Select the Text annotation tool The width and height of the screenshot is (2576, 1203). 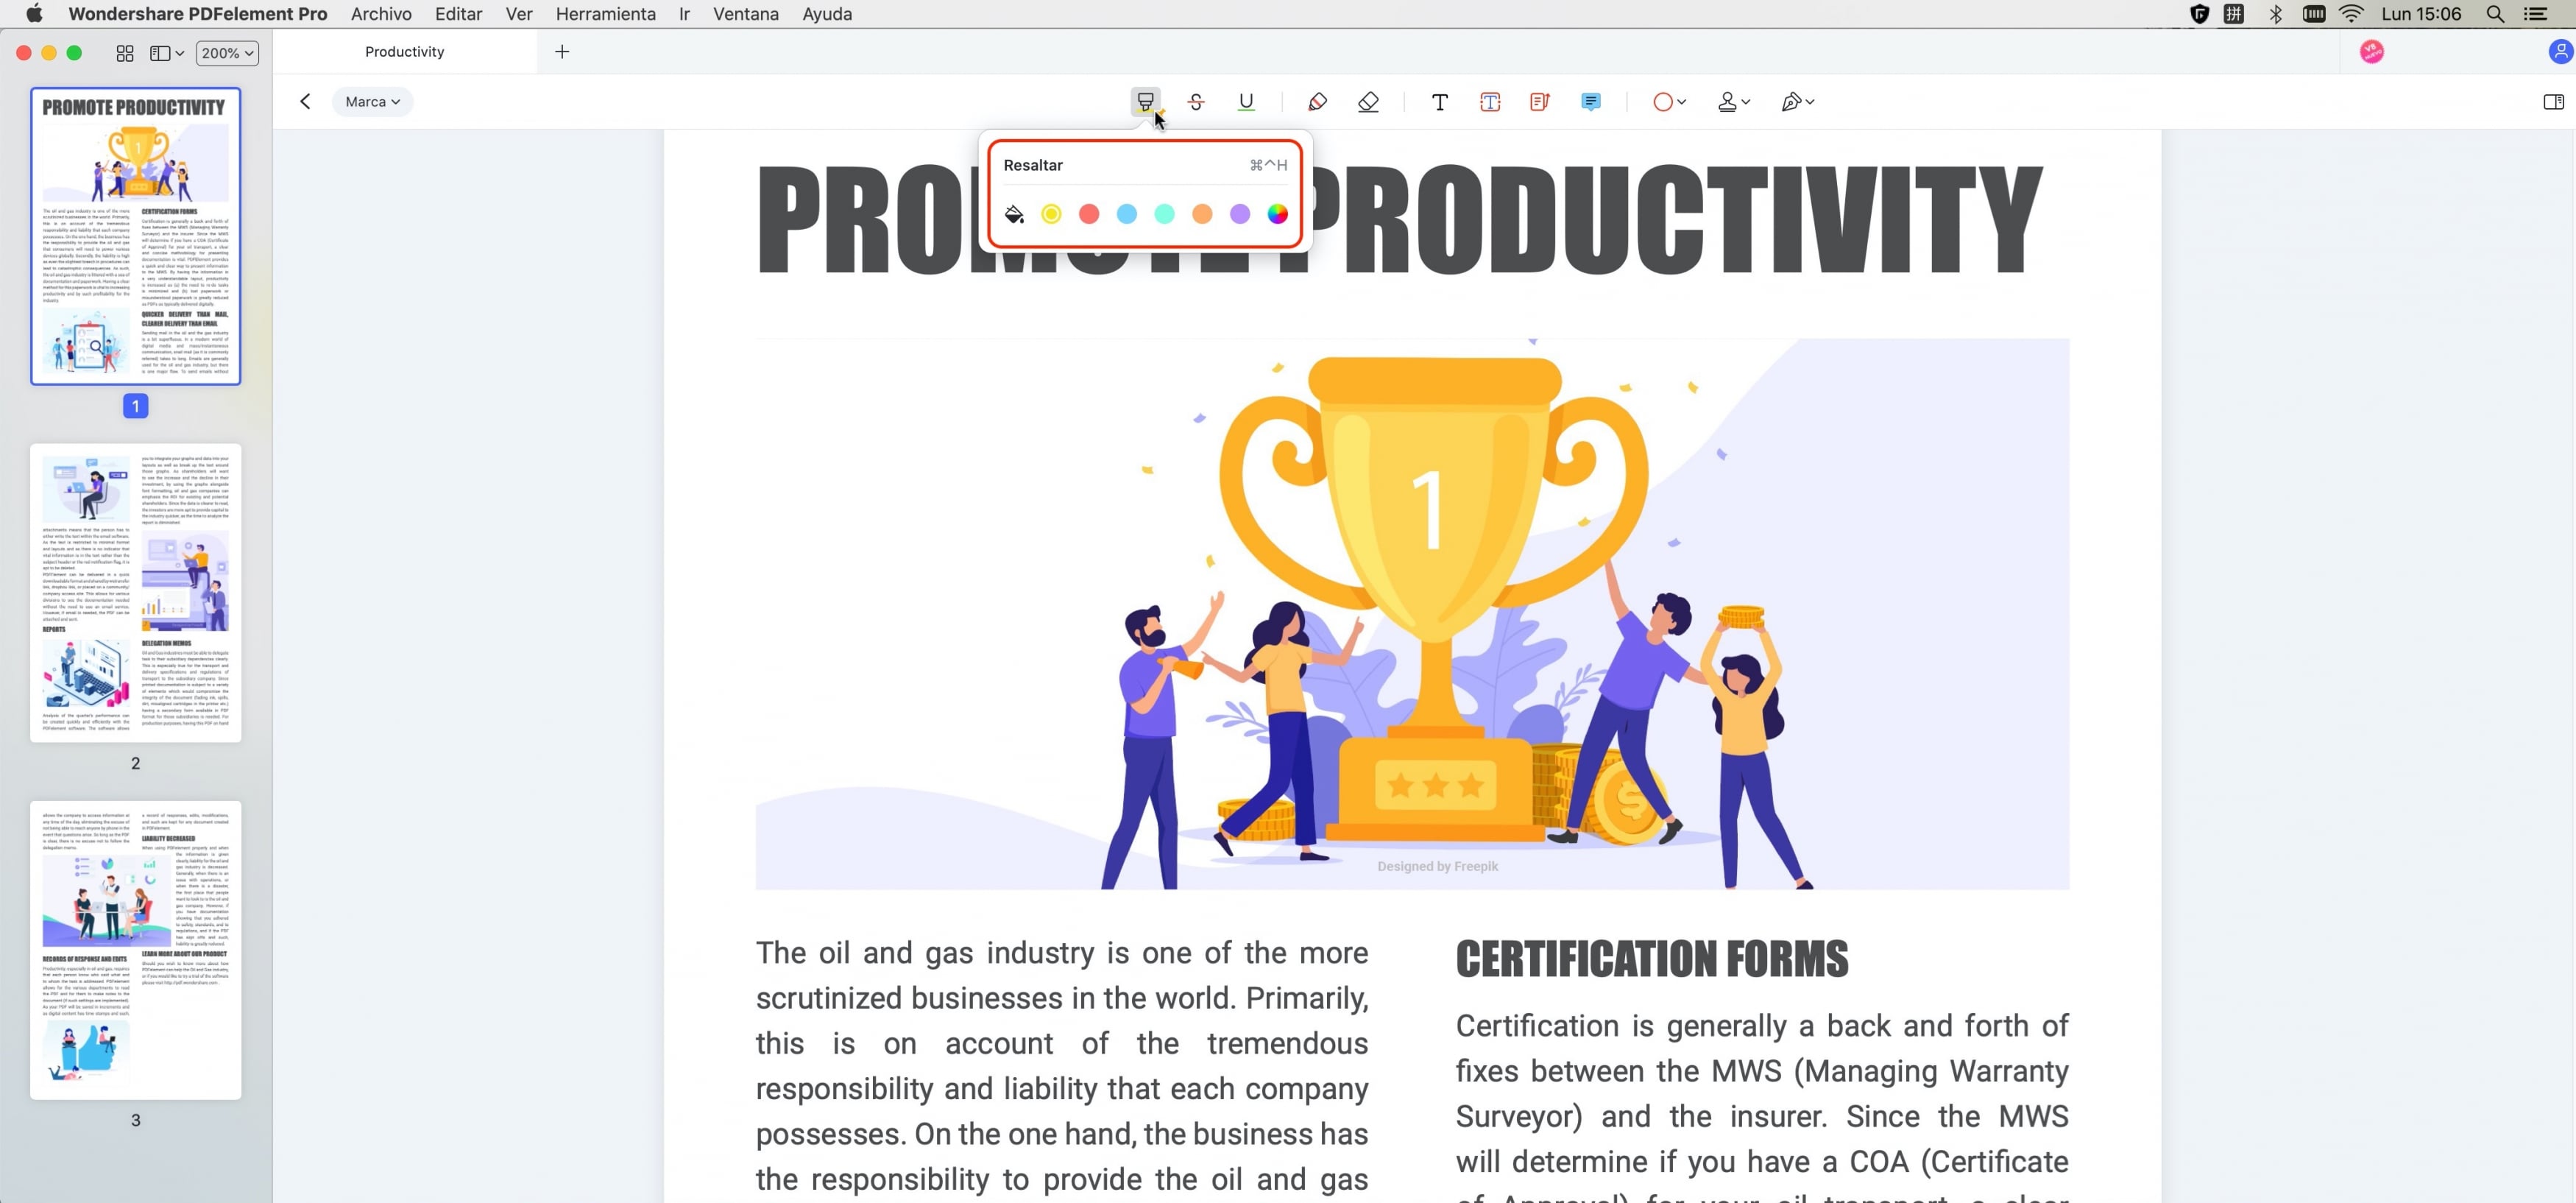[1439, 102]
